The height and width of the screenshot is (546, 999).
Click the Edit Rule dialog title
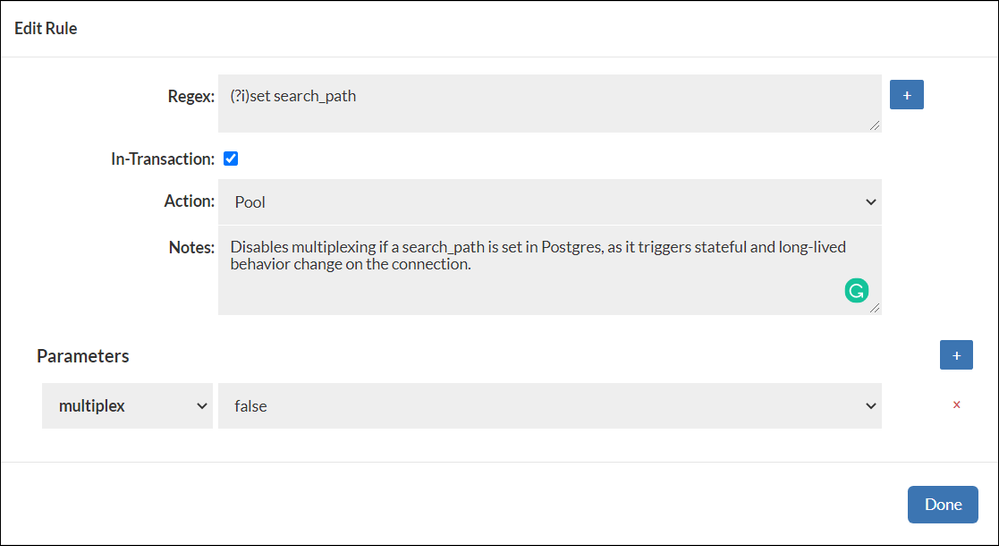[46, 28]
